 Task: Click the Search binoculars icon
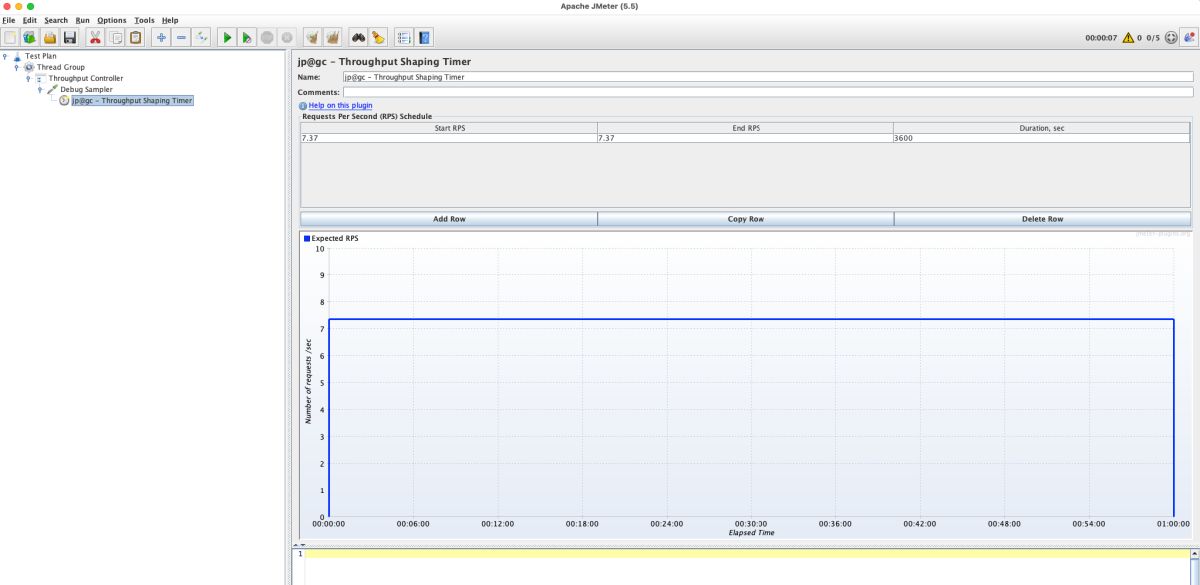(x=358, y=37)
